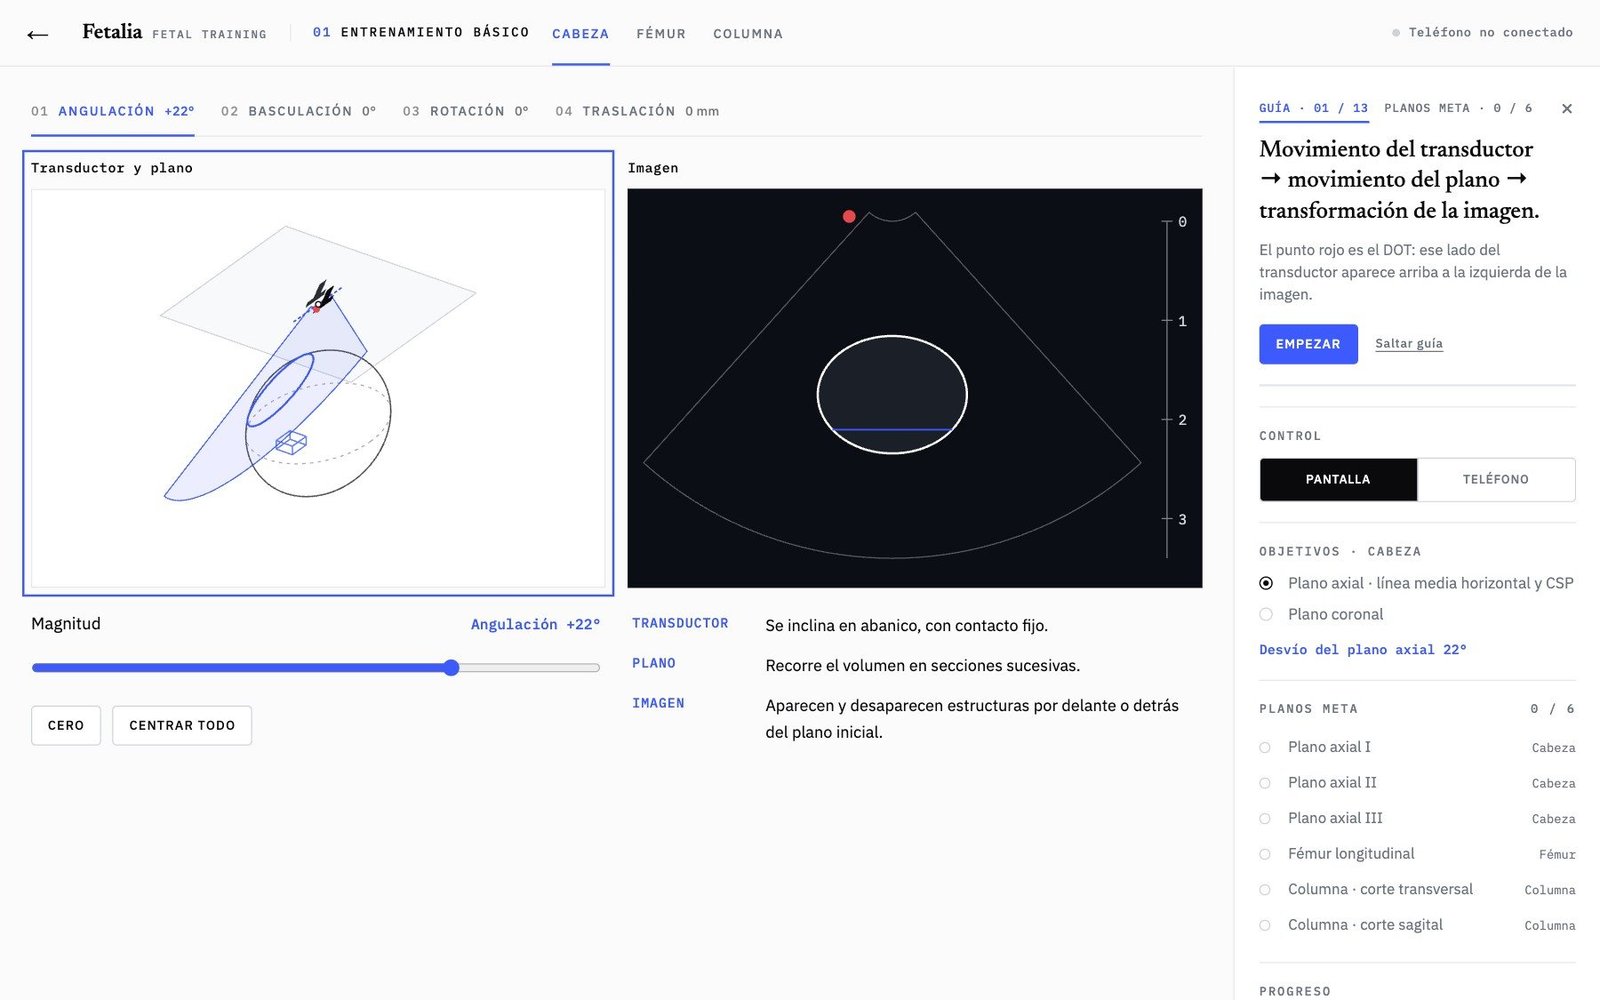This screenshot has width=1600, height=1000.
Task: Set control mode to Teléfono
Action: 1496,480
